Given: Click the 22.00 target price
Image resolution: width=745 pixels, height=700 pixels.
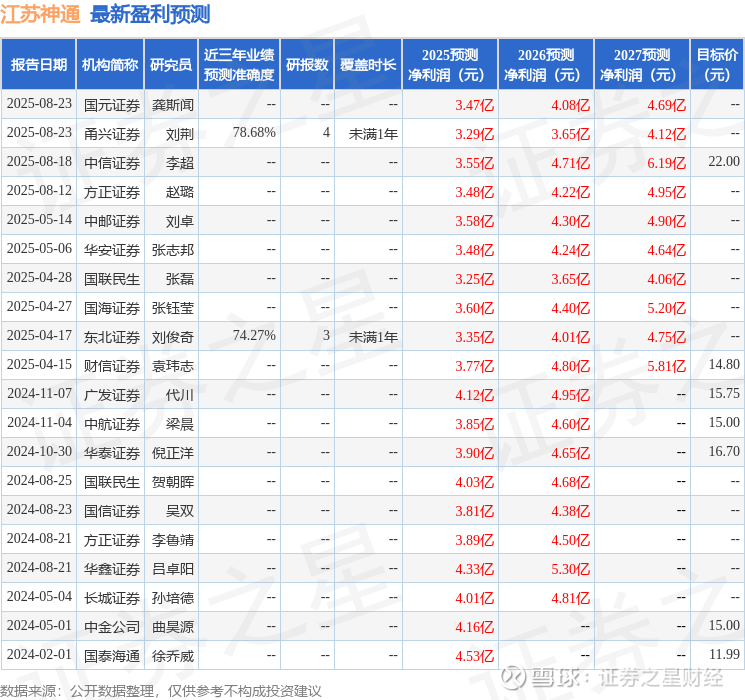Looking at the screenshot, I should [724, 162].
